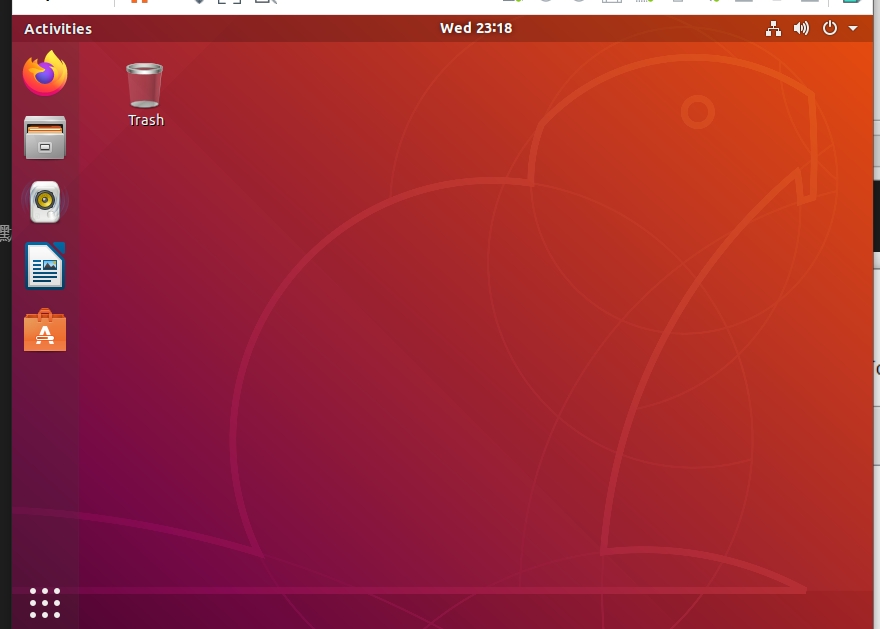
Task: Open the Files file manager
Action: (45, 138)
